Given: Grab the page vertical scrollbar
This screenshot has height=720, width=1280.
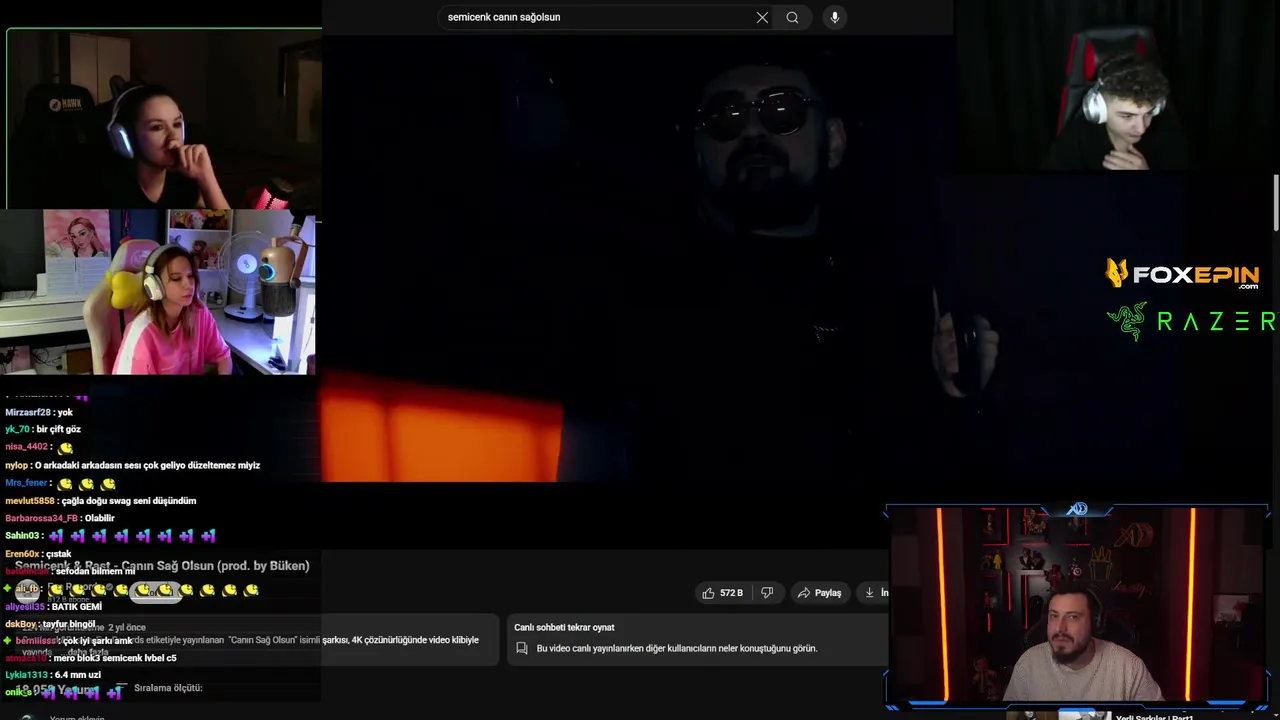Looking at the screenshot, I should 1275,203.
